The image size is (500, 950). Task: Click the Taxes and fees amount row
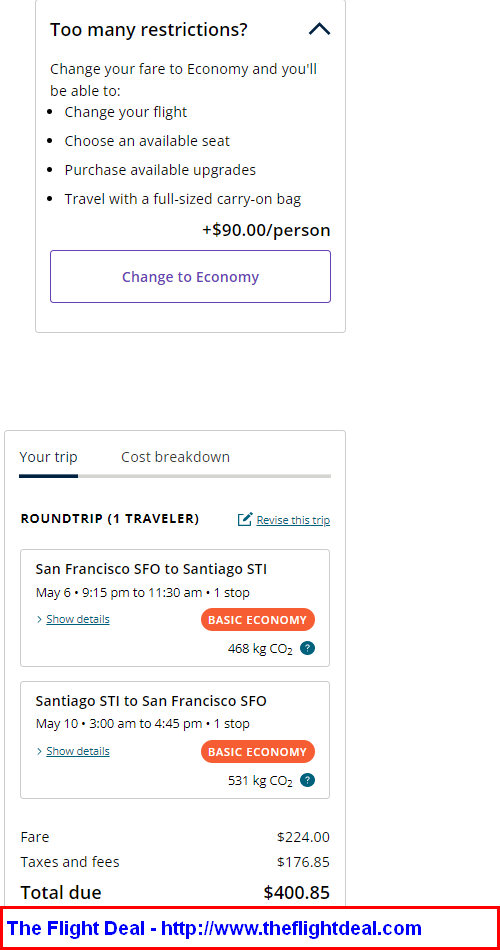(x=175, y=862)
